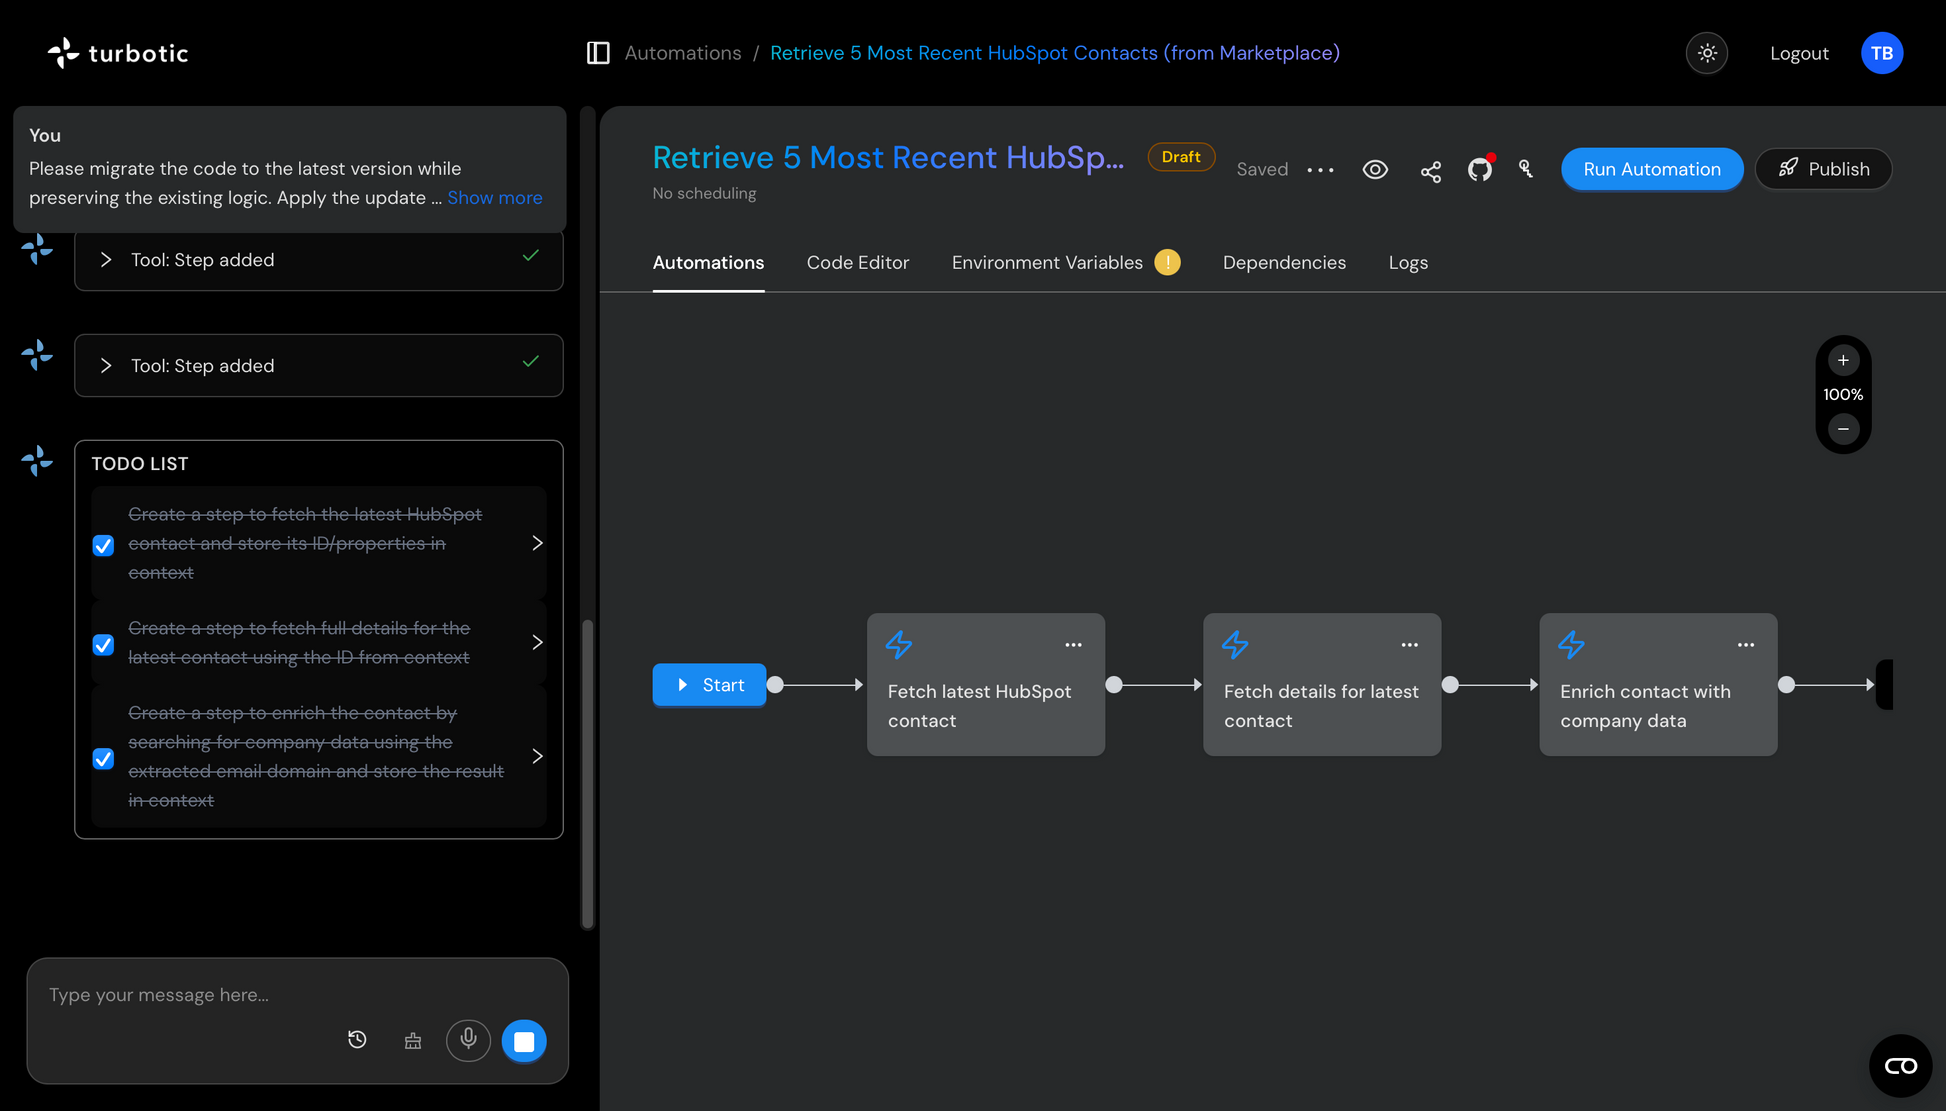Screen dimensions: 1946x1111
Task: Click the share icon
Action: point(1431,171)
